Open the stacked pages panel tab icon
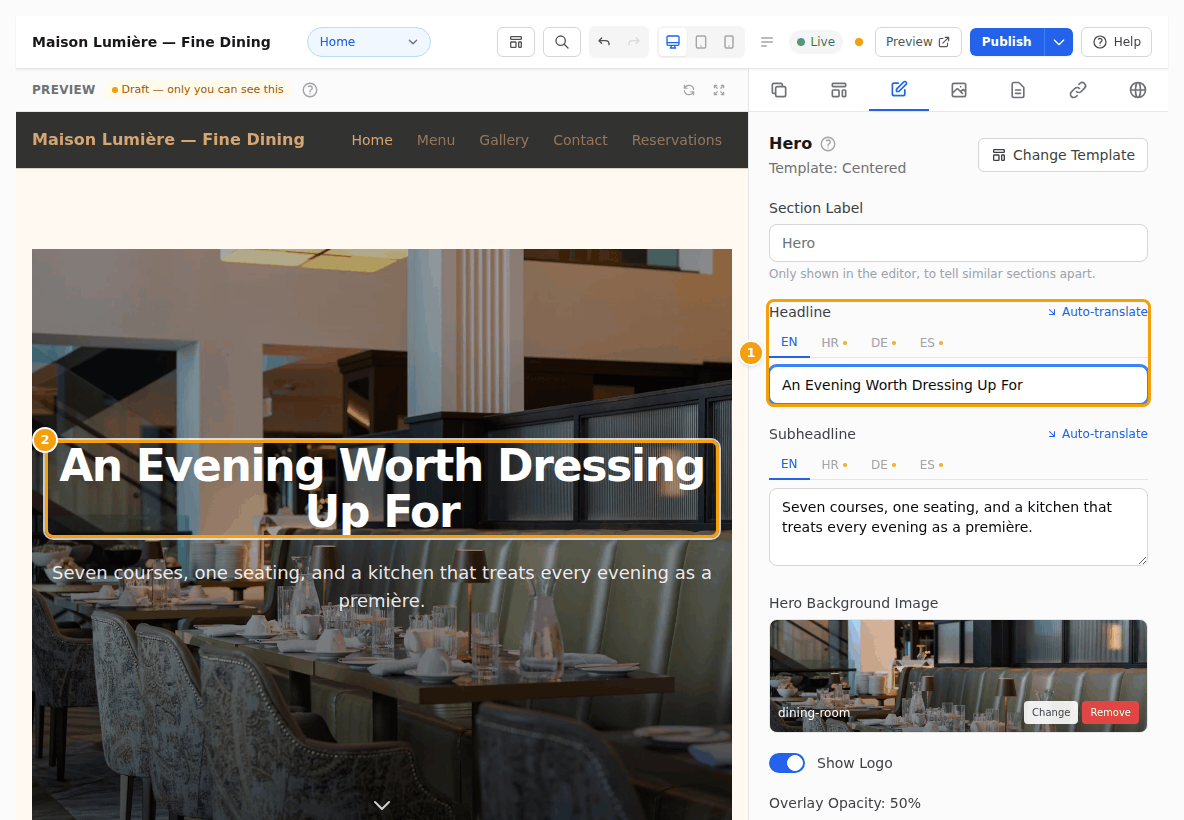Viewport: 1184px width, 820px height. [x=779, y=90]
